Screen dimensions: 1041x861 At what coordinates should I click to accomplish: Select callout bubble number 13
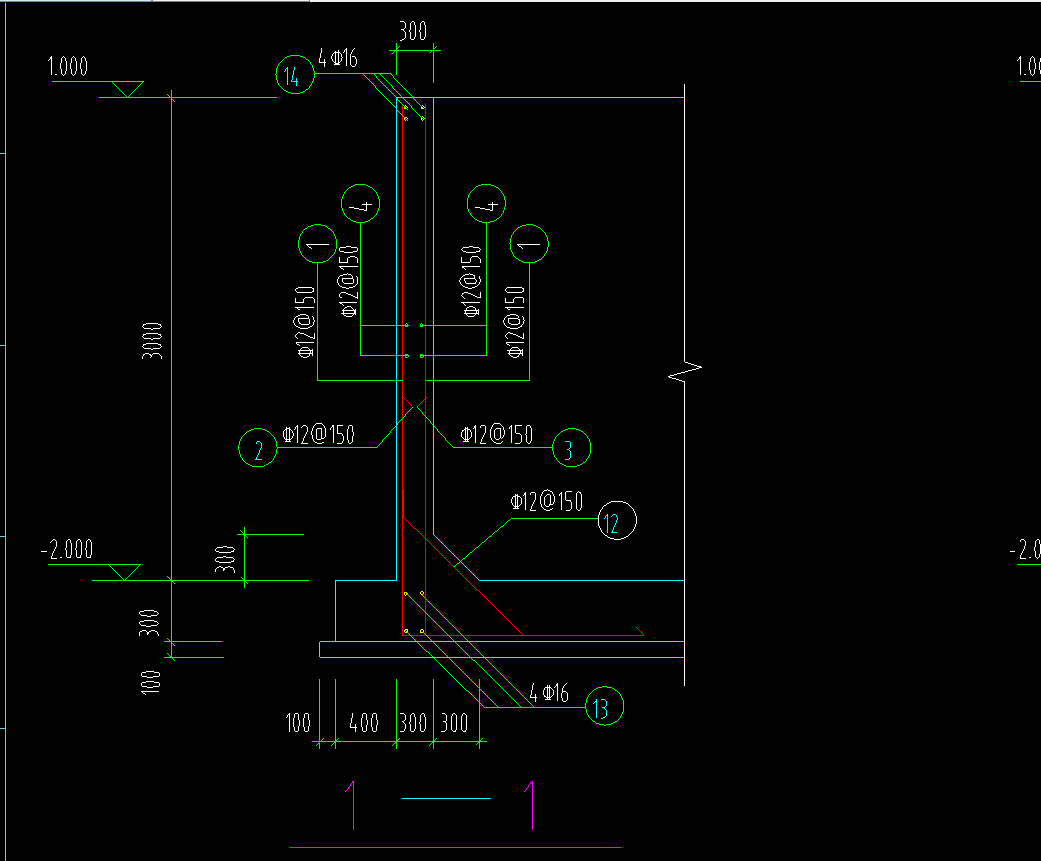point(604,706)
